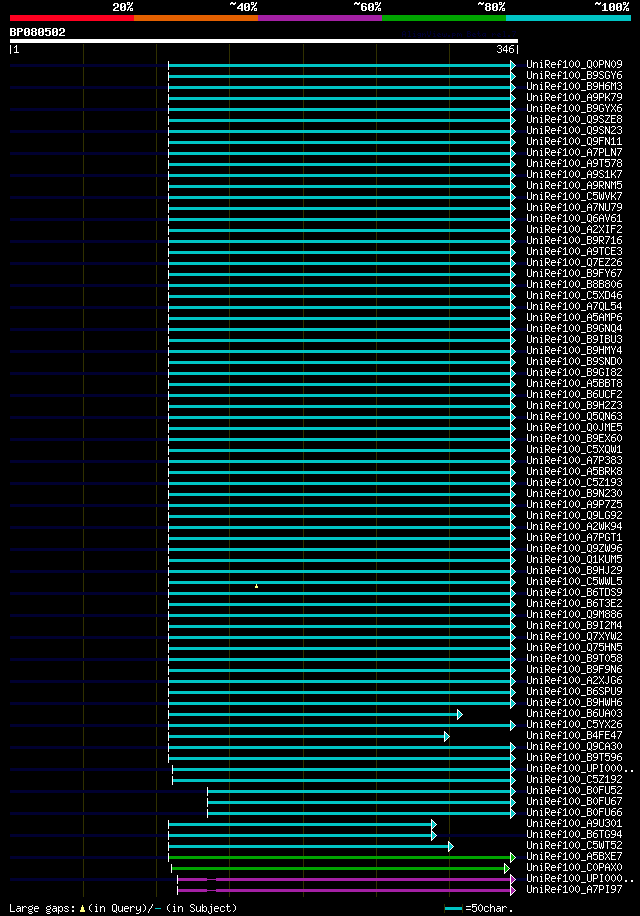Select the UniRef100_A9T578 label
The image size is (640, 916).
(574, 164)
